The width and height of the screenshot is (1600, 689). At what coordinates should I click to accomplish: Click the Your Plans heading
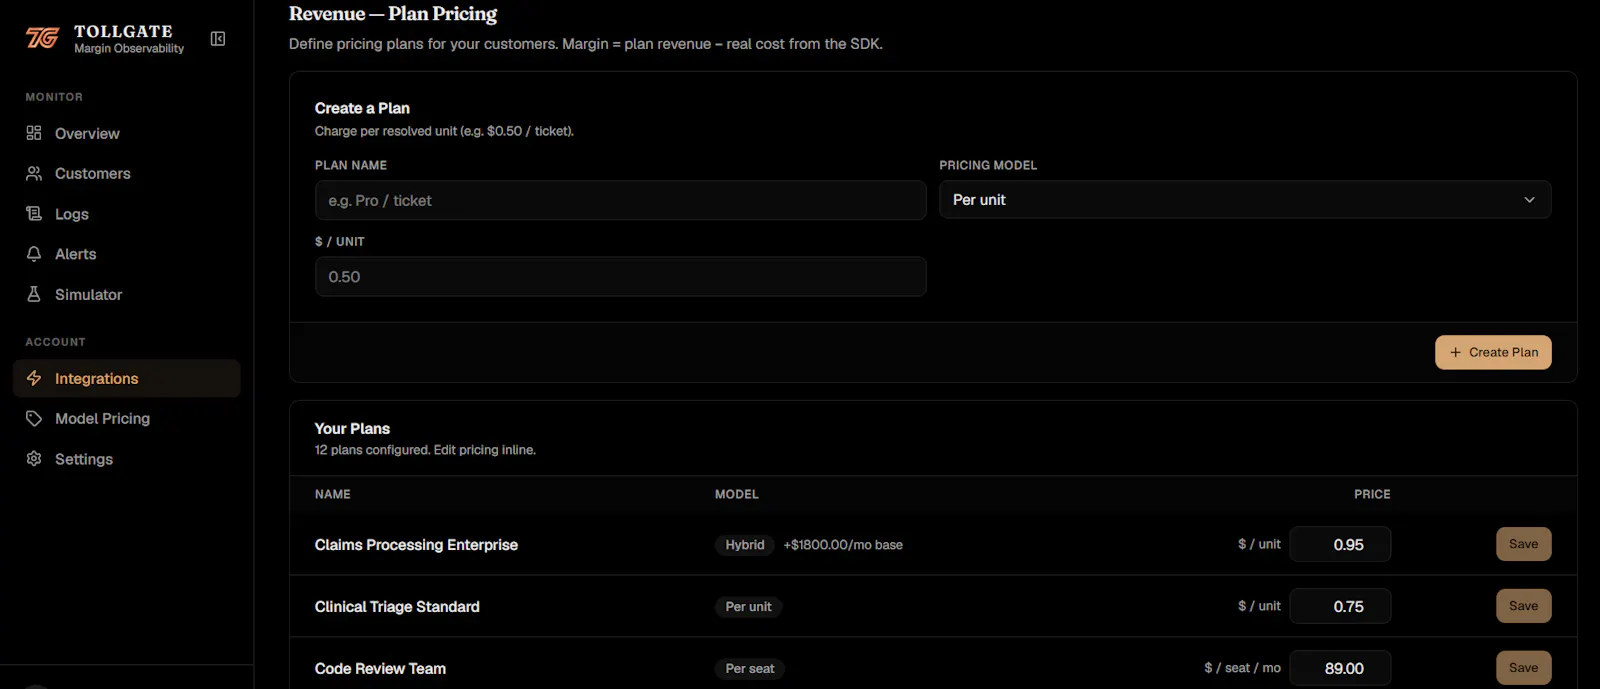click(352, 428)
